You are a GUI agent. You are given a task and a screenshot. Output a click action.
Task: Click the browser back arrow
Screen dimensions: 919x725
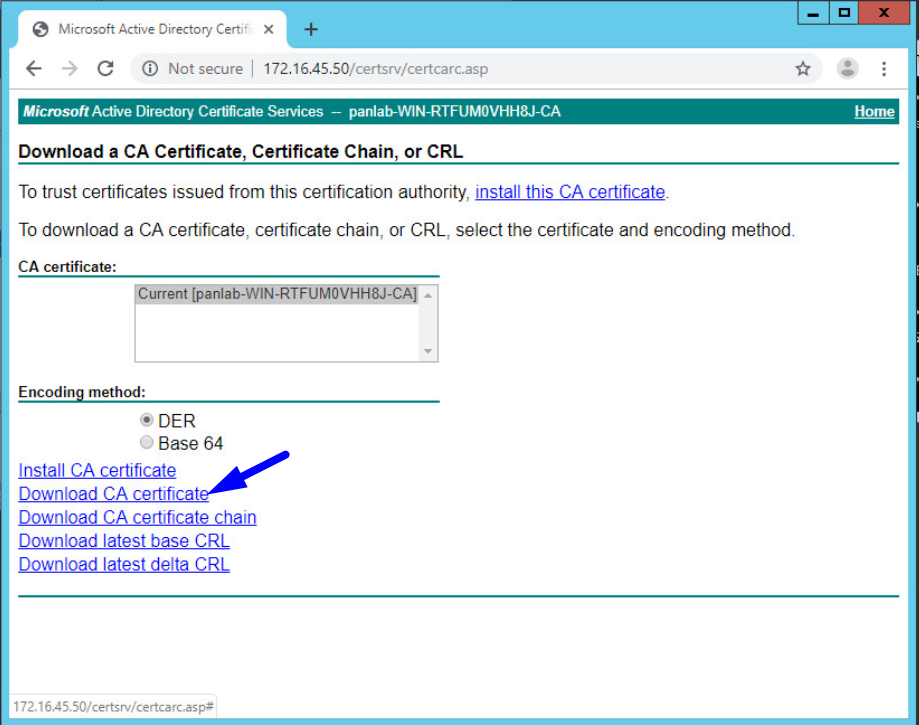tap(34, 68)
